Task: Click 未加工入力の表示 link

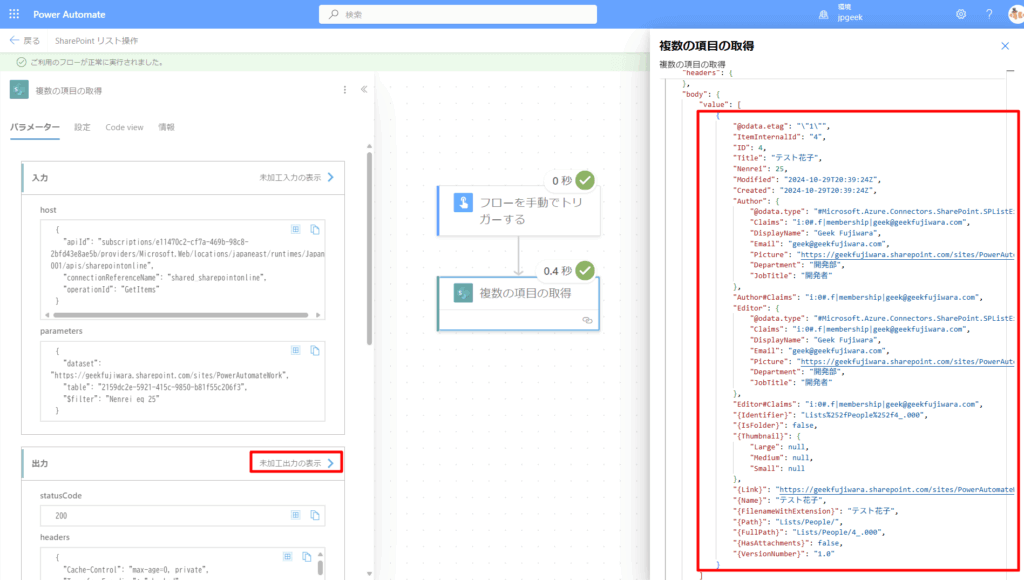Action: click(290, 178)
